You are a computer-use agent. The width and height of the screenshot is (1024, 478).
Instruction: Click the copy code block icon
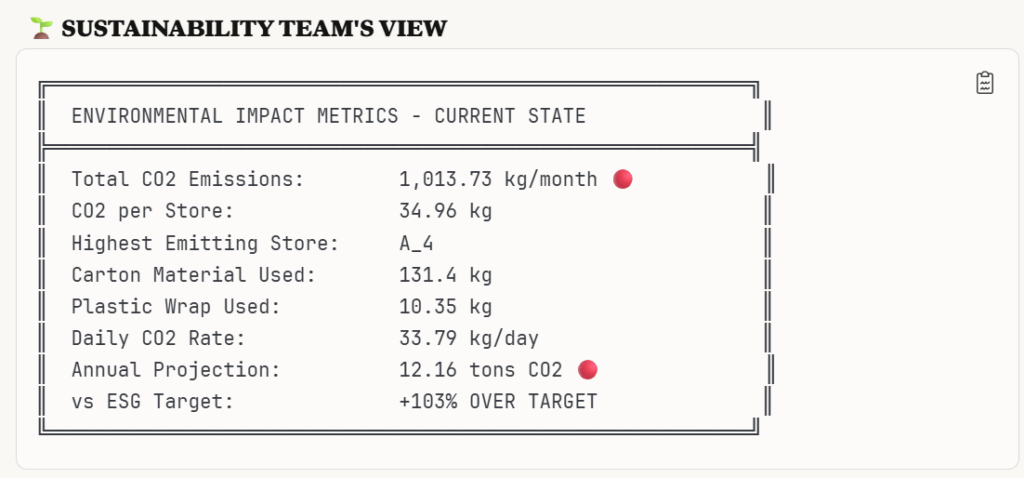coord(985,83)
